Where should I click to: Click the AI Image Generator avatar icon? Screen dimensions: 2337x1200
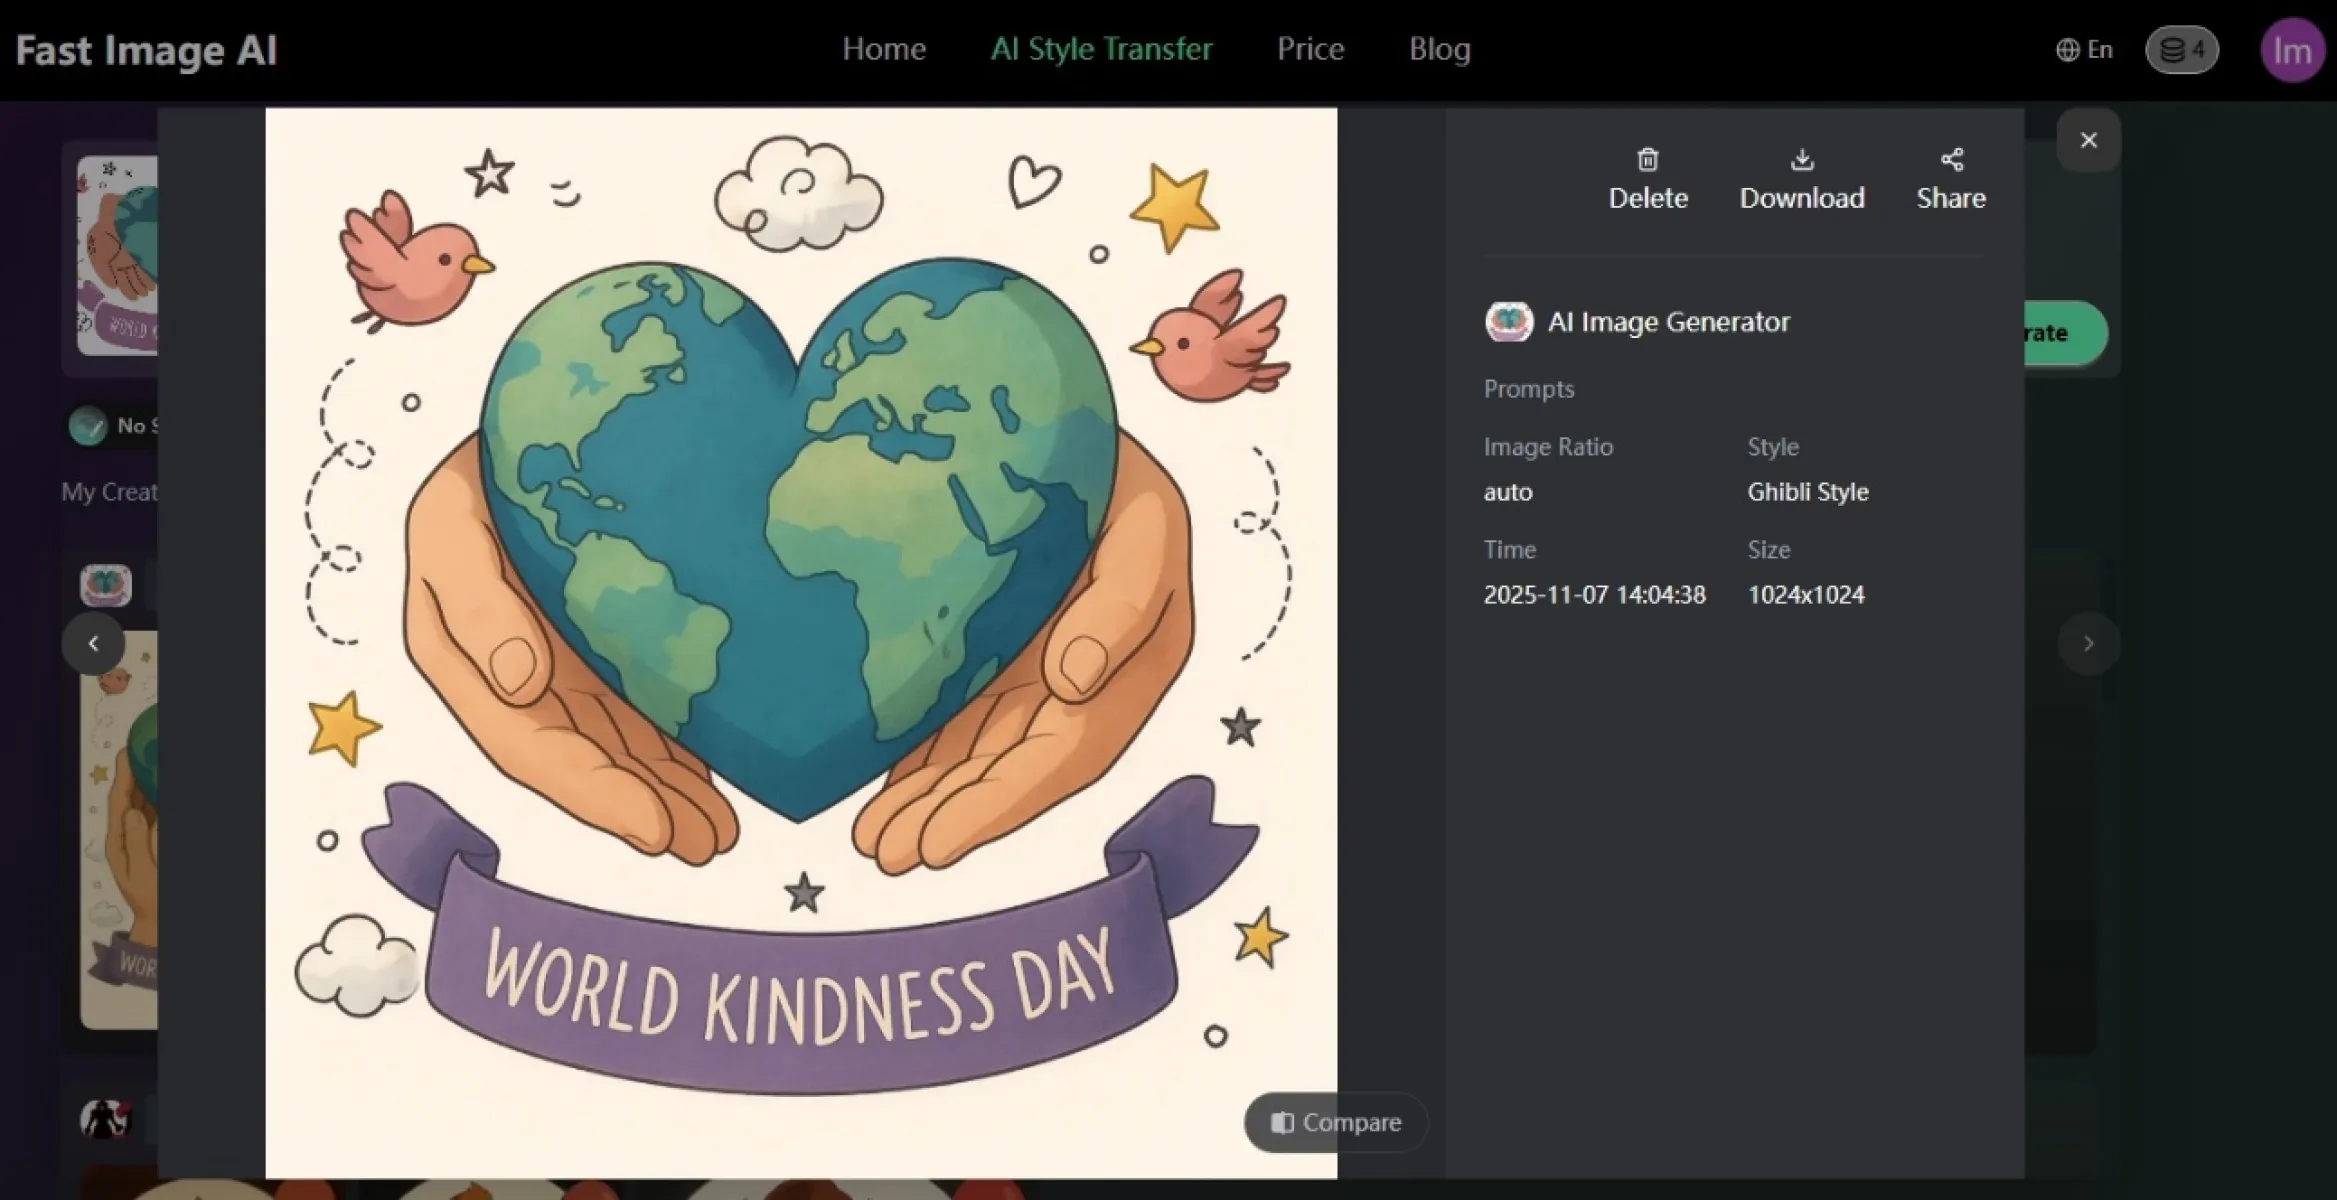[x=1508, y=322]
